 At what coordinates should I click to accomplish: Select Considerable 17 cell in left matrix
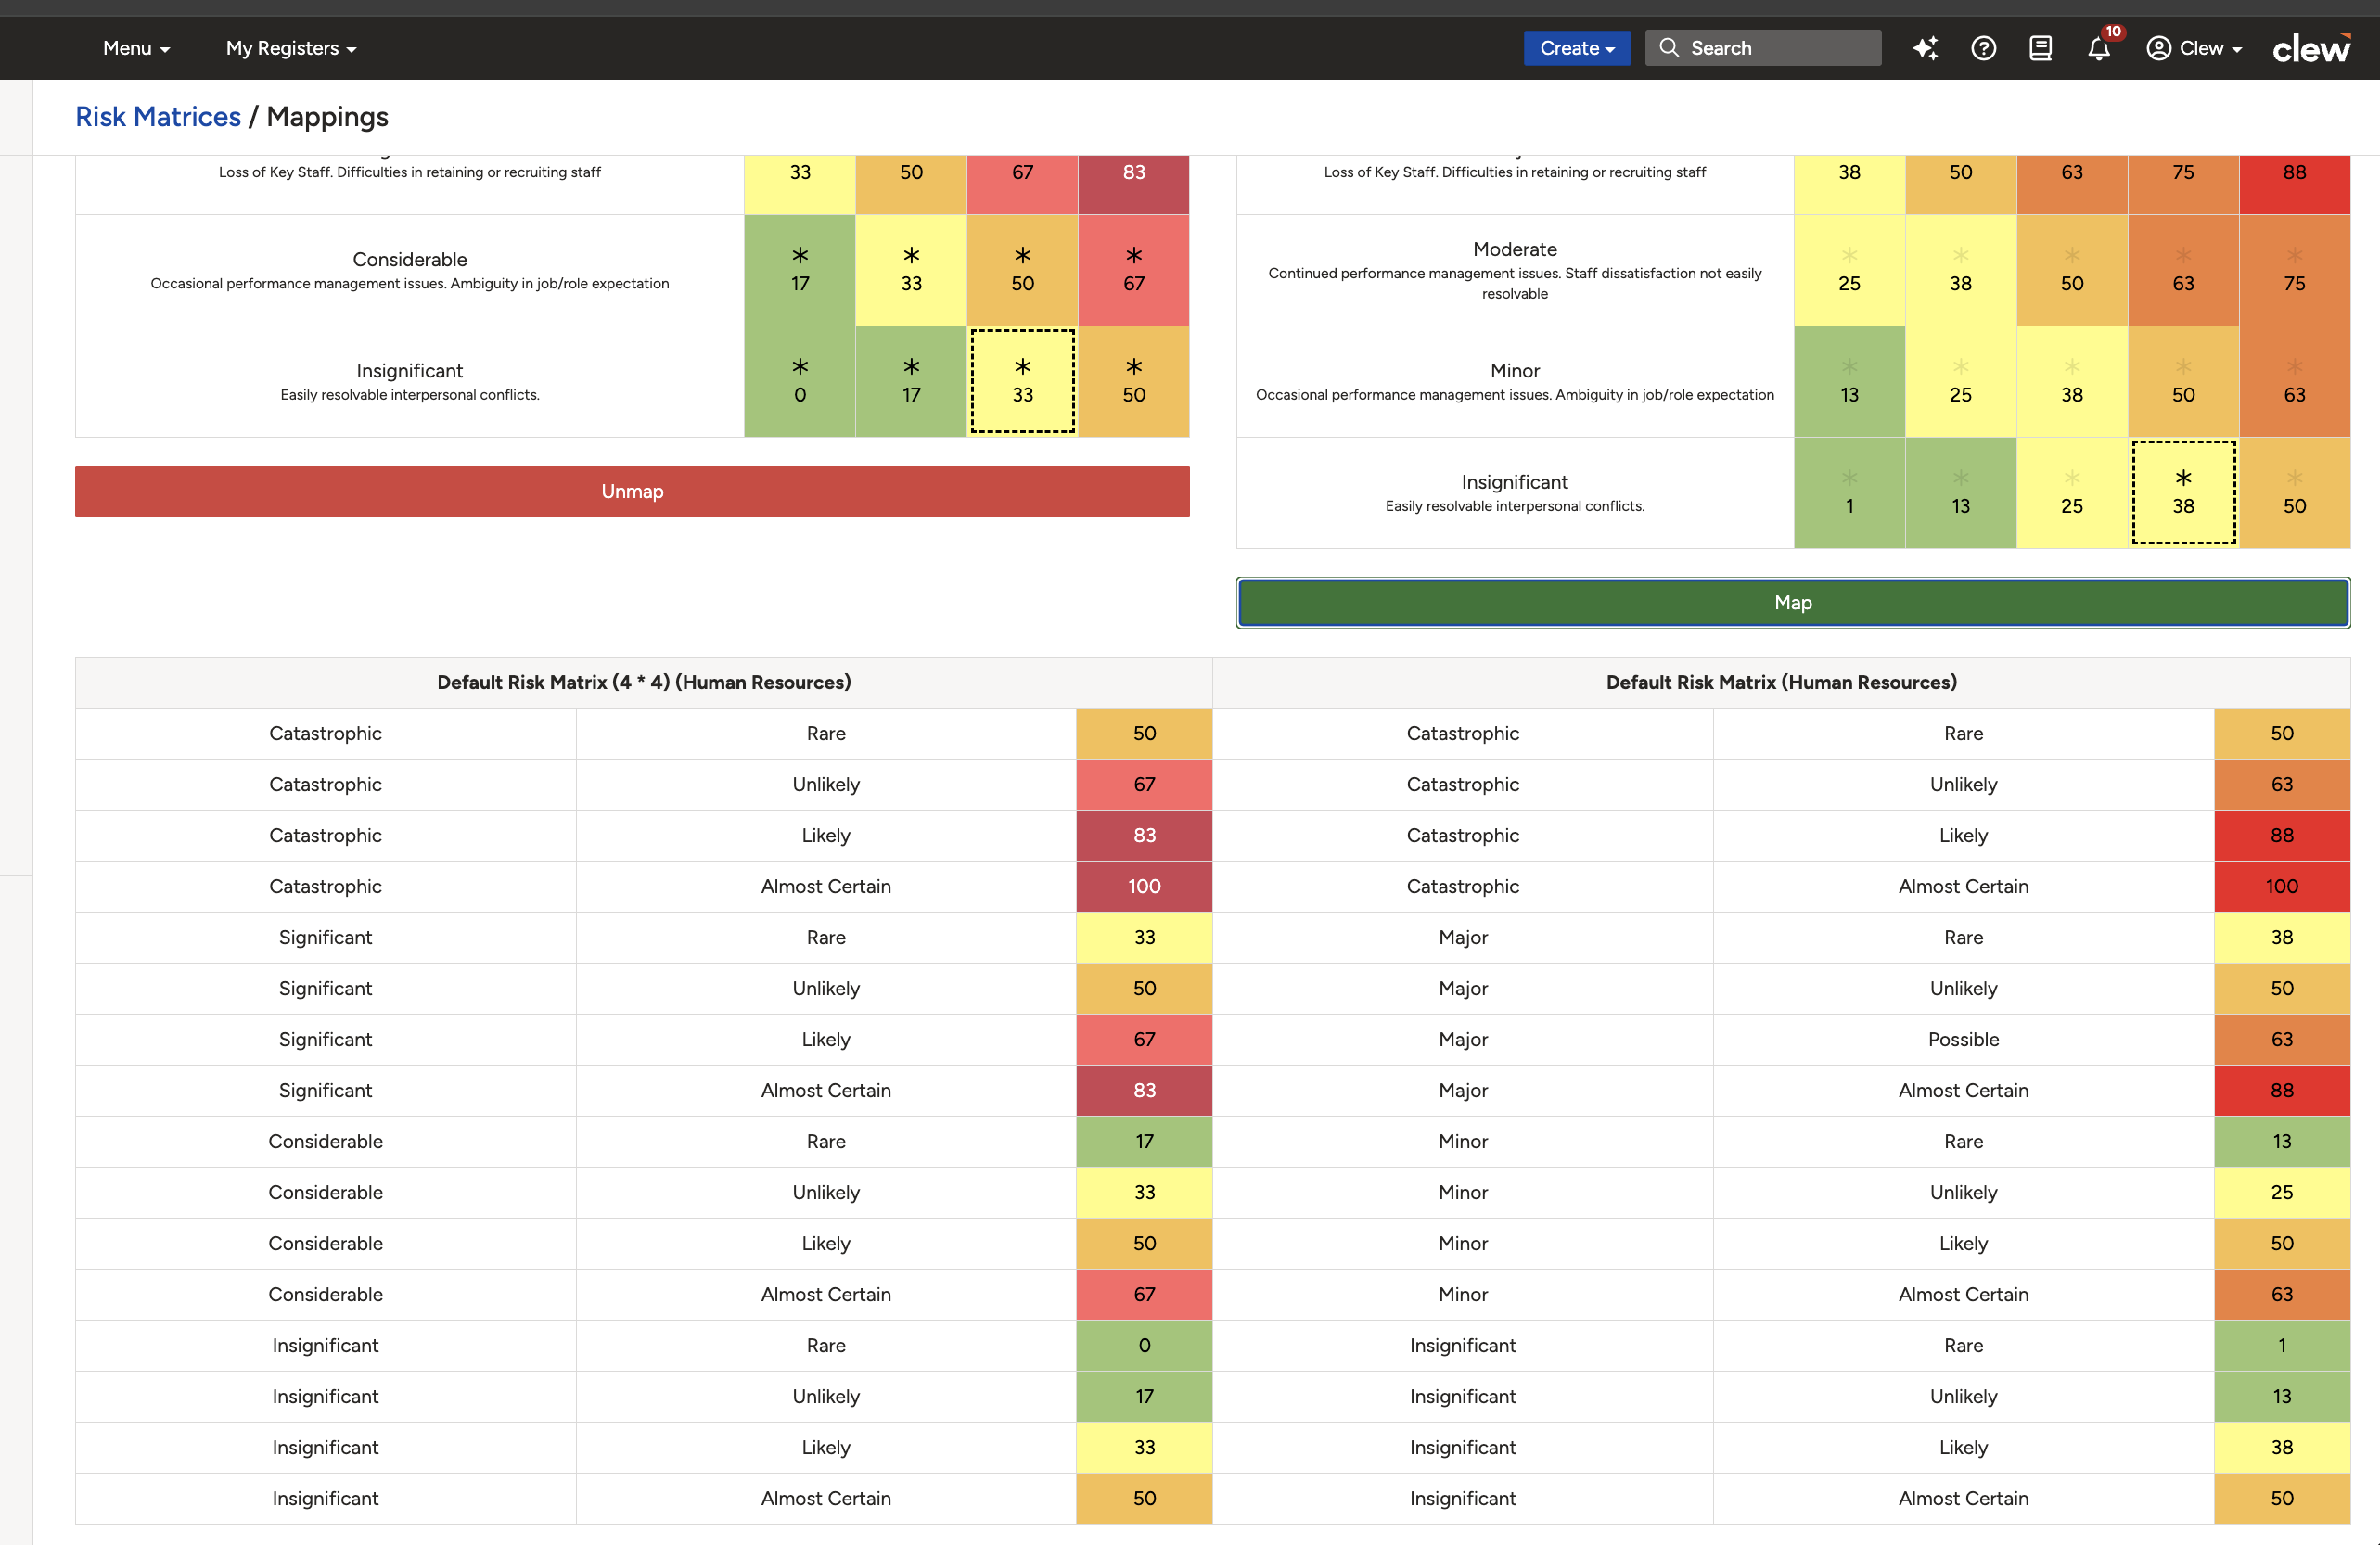(800, 270)
